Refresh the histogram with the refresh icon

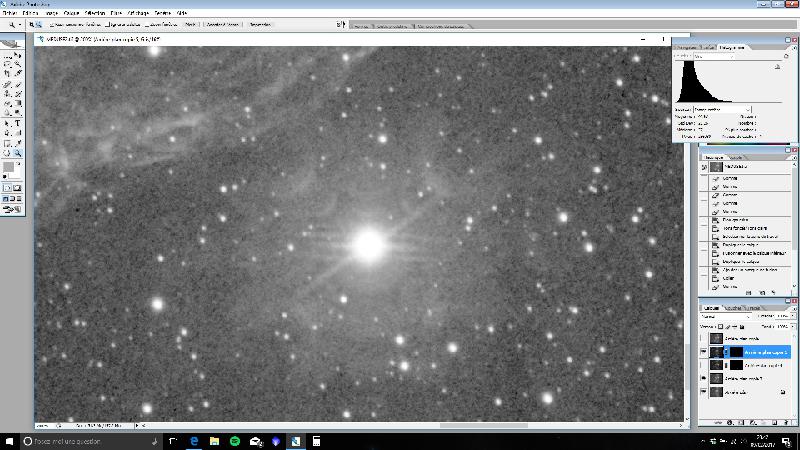pos(786,56)
